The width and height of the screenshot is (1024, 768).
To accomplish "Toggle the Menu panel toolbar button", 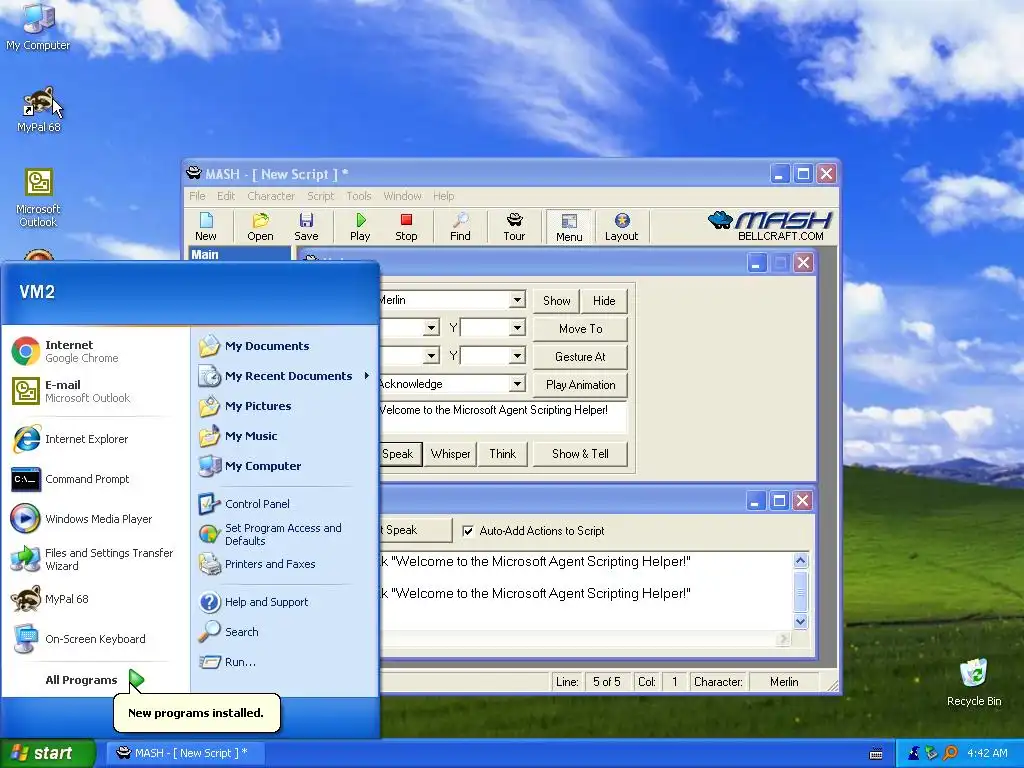I will coord(569,227).
